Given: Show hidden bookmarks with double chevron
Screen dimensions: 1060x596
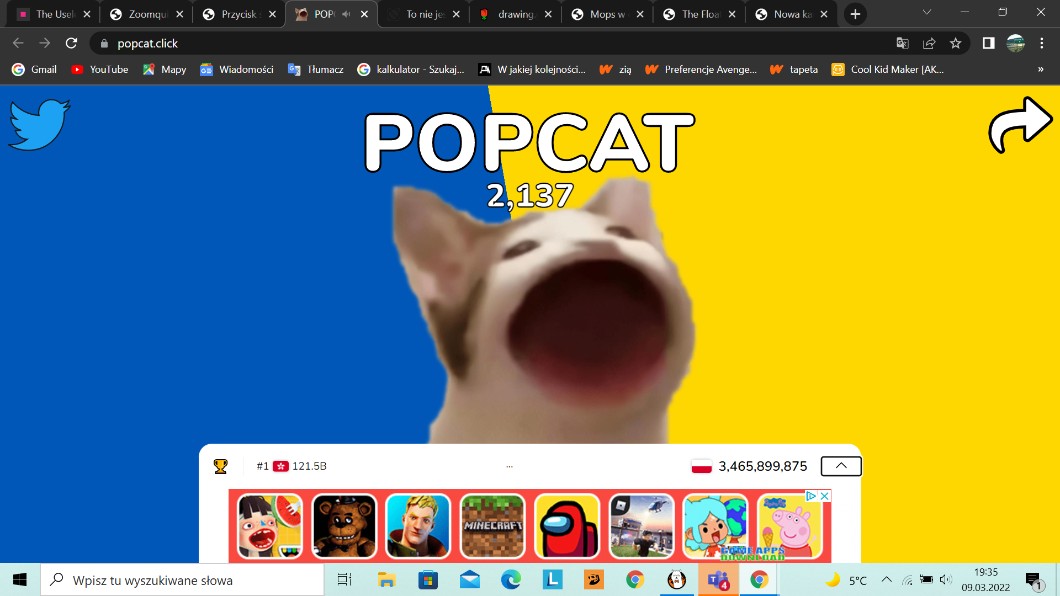Looking at the screenshot, I should point(1040,70).
